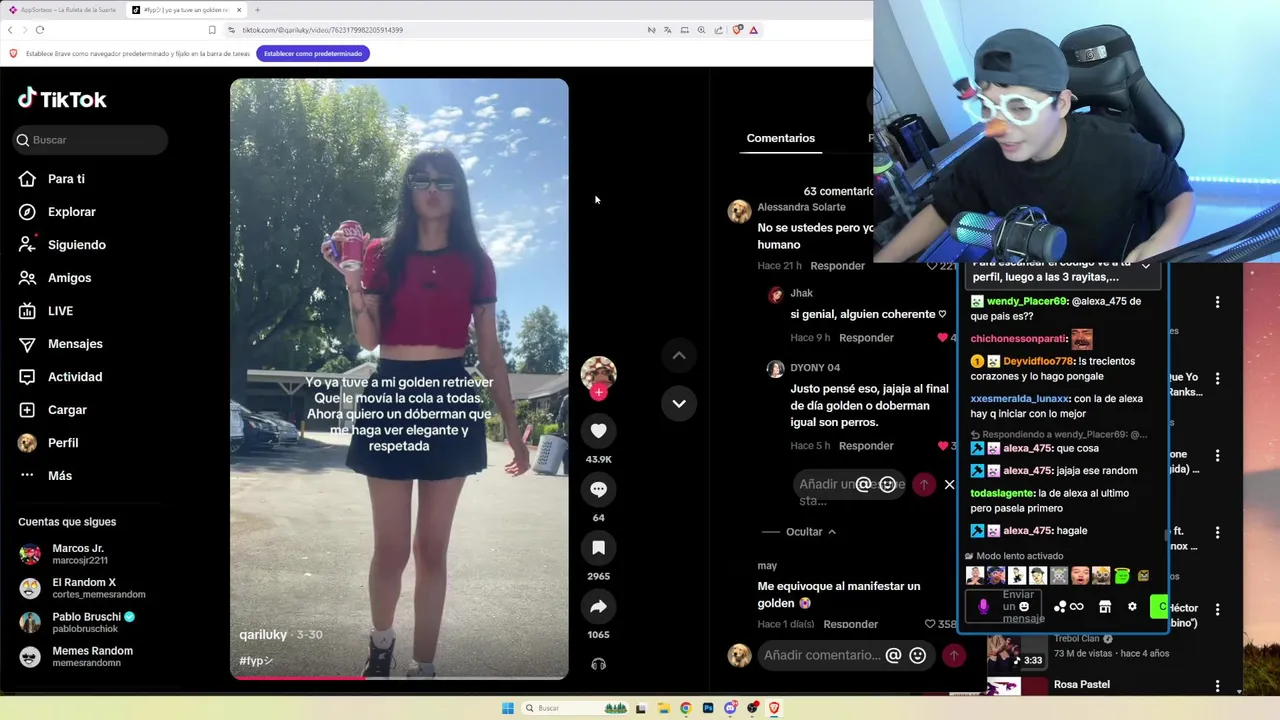Open Google Chrome from the taskbar
The image size is (1280, 720).
[686, 708]
